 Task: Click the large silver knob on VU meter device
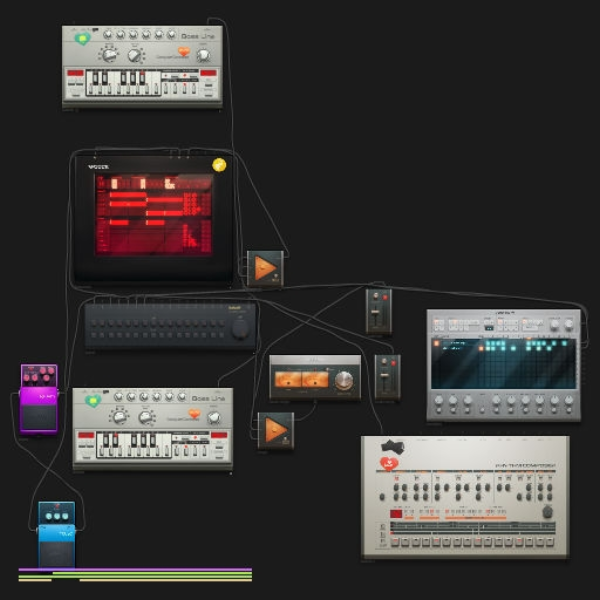tap(344, 380)
